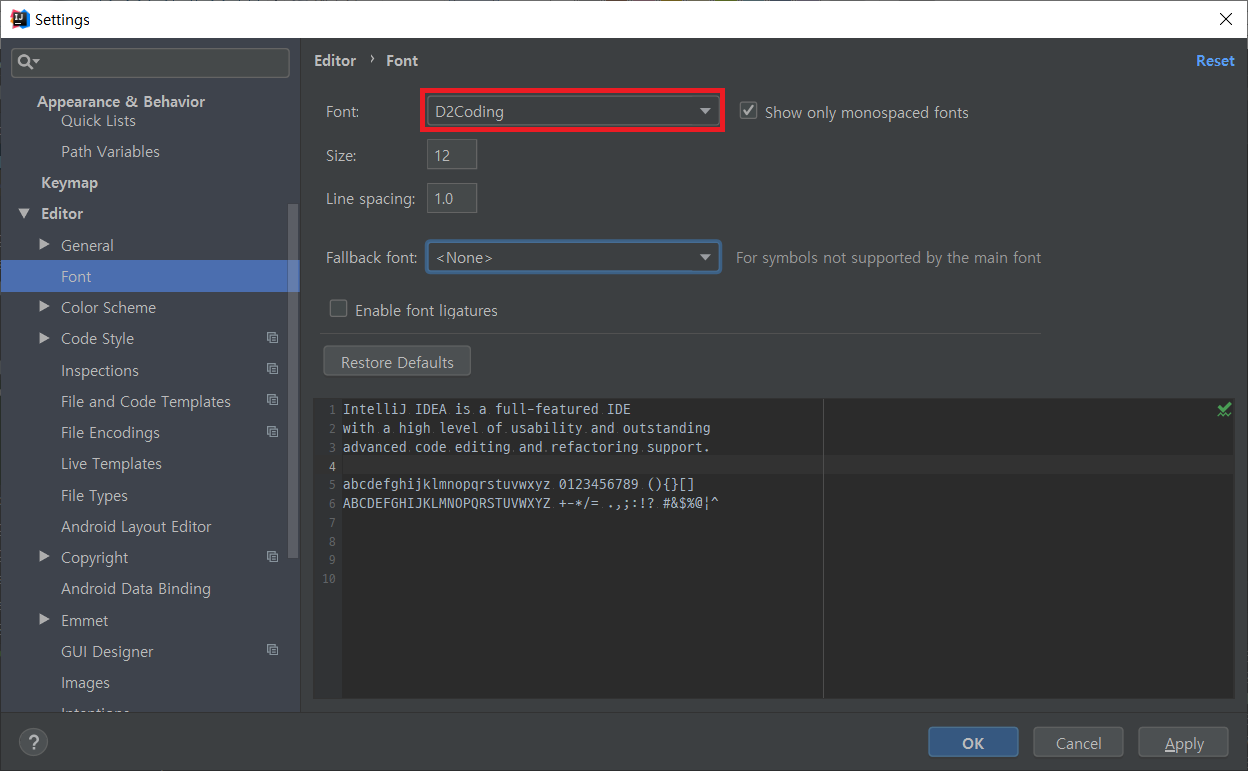Click Editor in the breadcrumb
This screenshot has width=1248, height=771.
pyautogui.click(x=335, y=61)
